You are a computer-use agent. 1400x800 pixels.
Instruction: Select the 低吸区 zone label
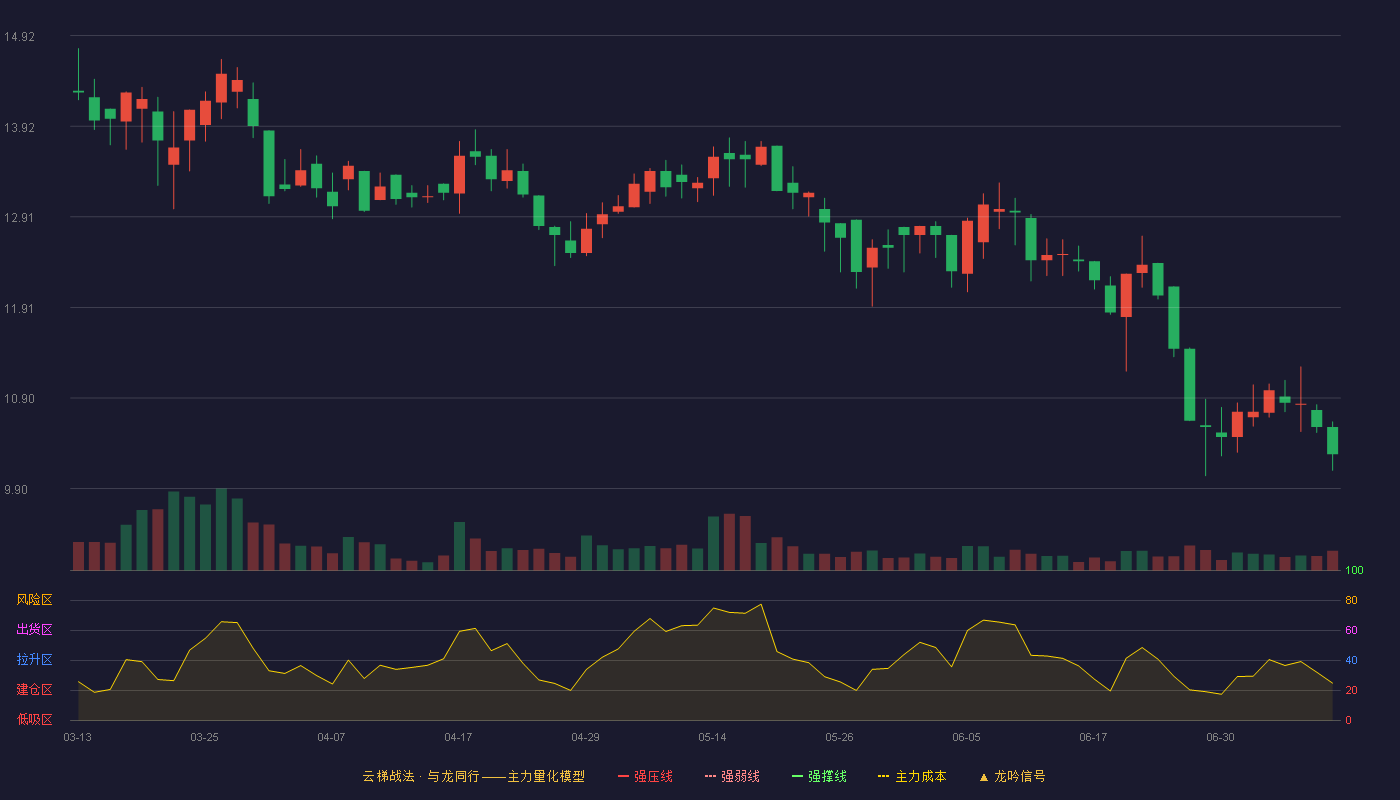click(34, 719)
